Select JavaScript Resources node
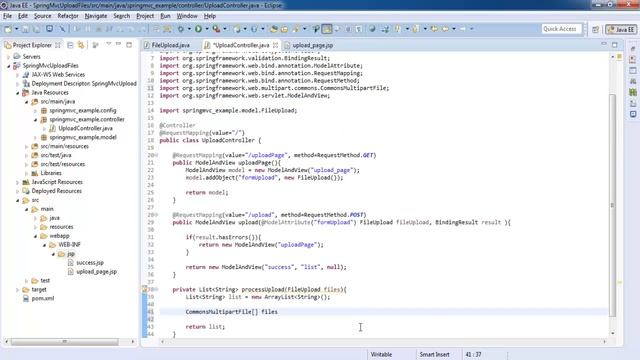 [x=57, y=182]
